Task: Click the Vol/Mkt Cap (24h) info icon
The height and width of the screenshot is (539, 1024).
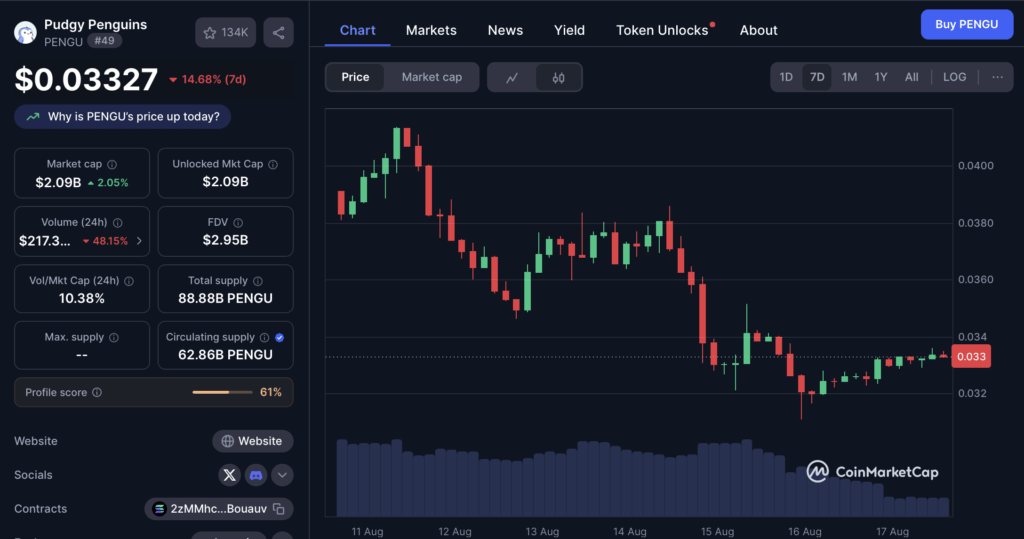Action: pos(129,281)
